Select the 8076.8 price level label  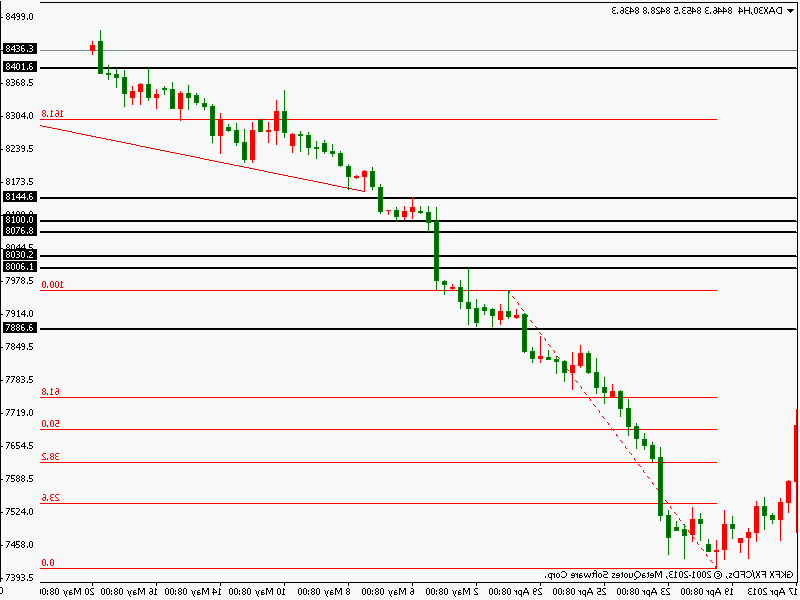pyautogui.click(x=19, y=231)
